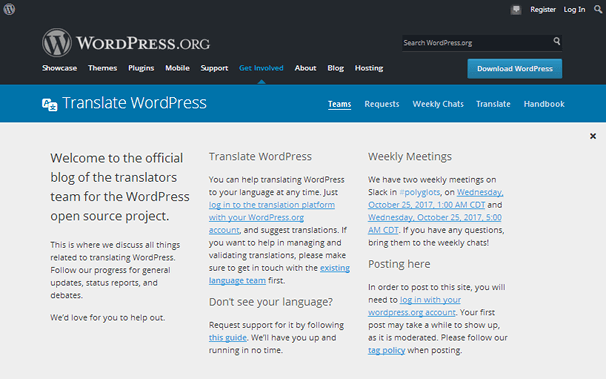Open the notifications icon beside Register

point(516,10)
